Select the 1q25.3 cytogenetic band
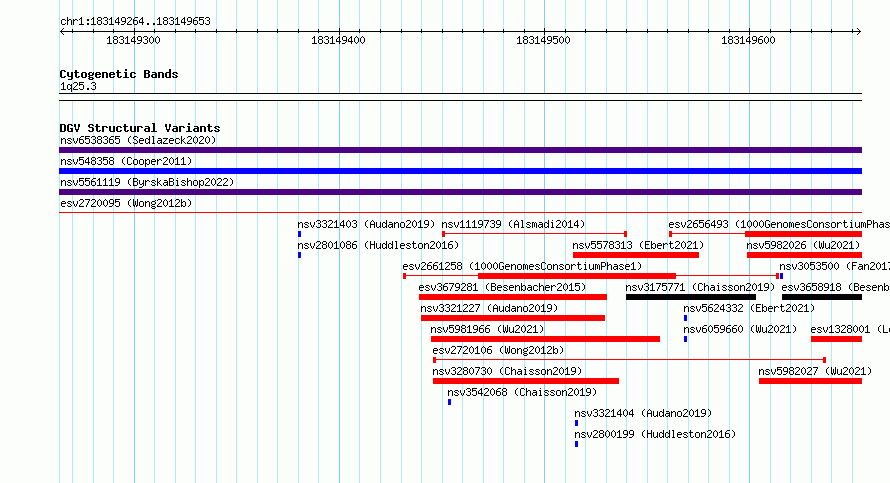The height and width of the screenshot is (483, 890). click(x=460, y=97)
